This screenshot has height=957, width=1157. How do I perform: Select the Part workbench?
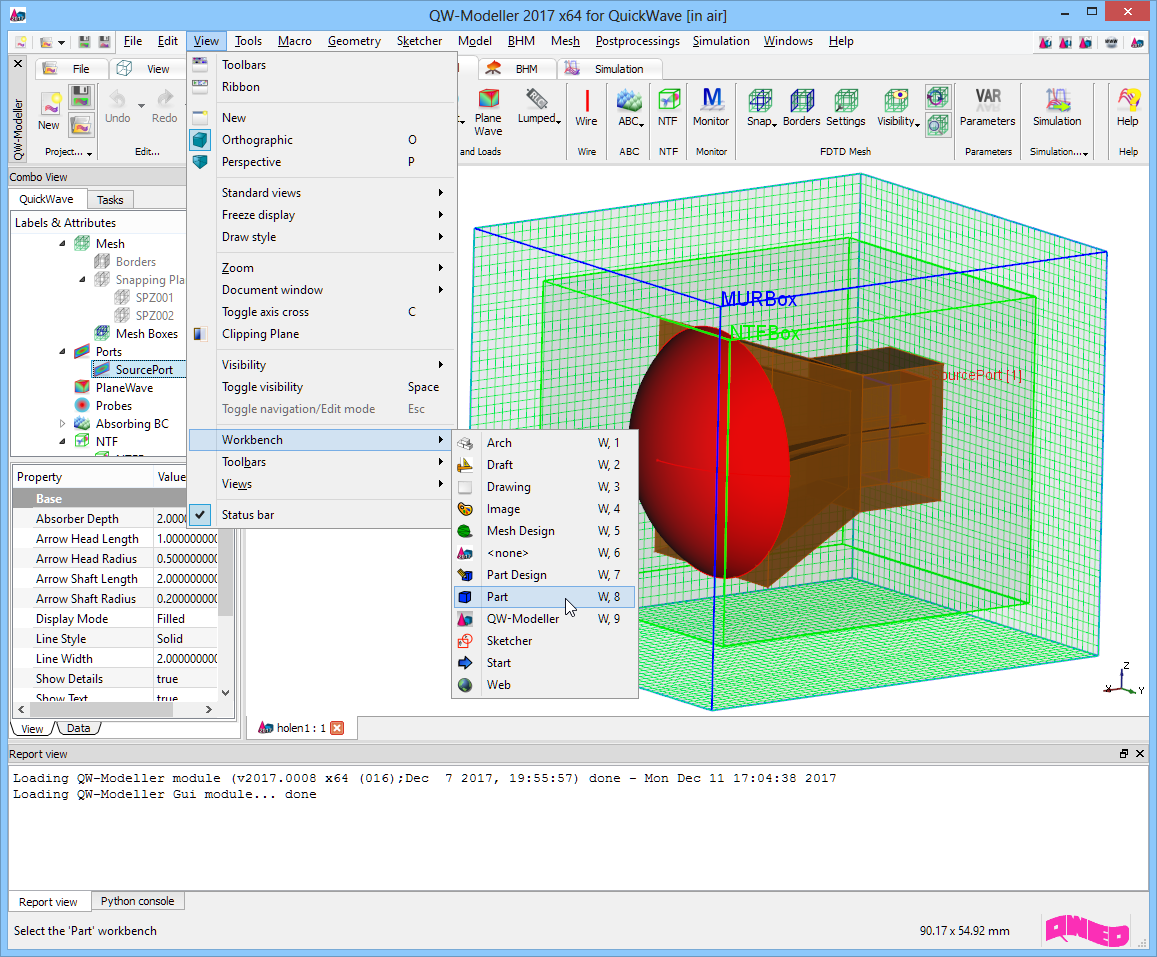coord(545,597)
